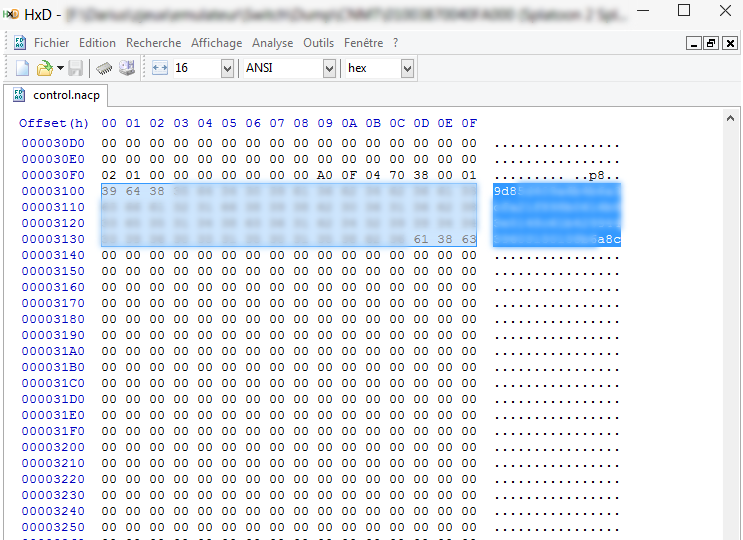Click decoded text p8 in row 000030F0
743x540 pixels.
596,176
